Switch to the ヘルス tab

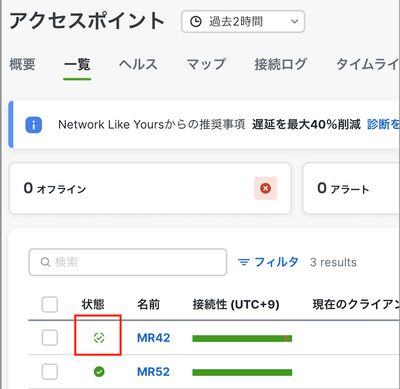click(138, 64)
